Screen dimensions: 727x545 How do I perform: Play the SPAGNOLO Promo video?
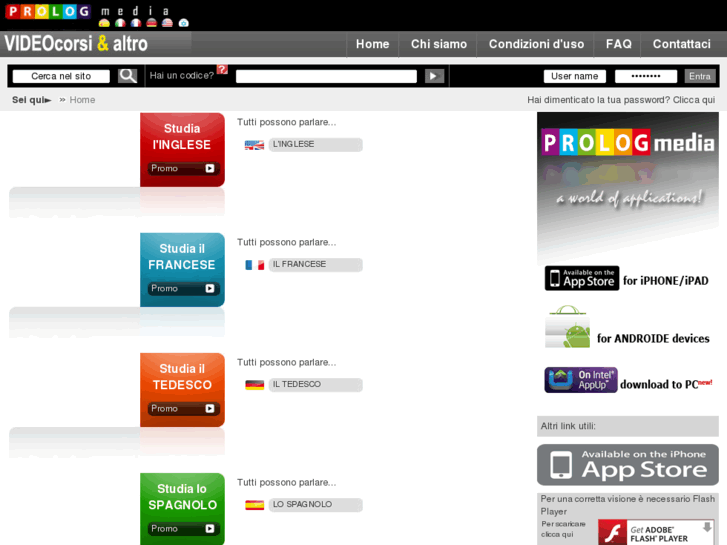(183, 529)
